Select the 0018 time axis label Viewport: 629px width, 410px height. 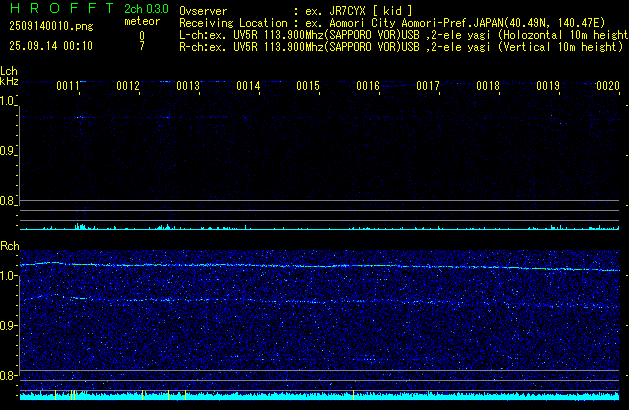tap(488, 86)
